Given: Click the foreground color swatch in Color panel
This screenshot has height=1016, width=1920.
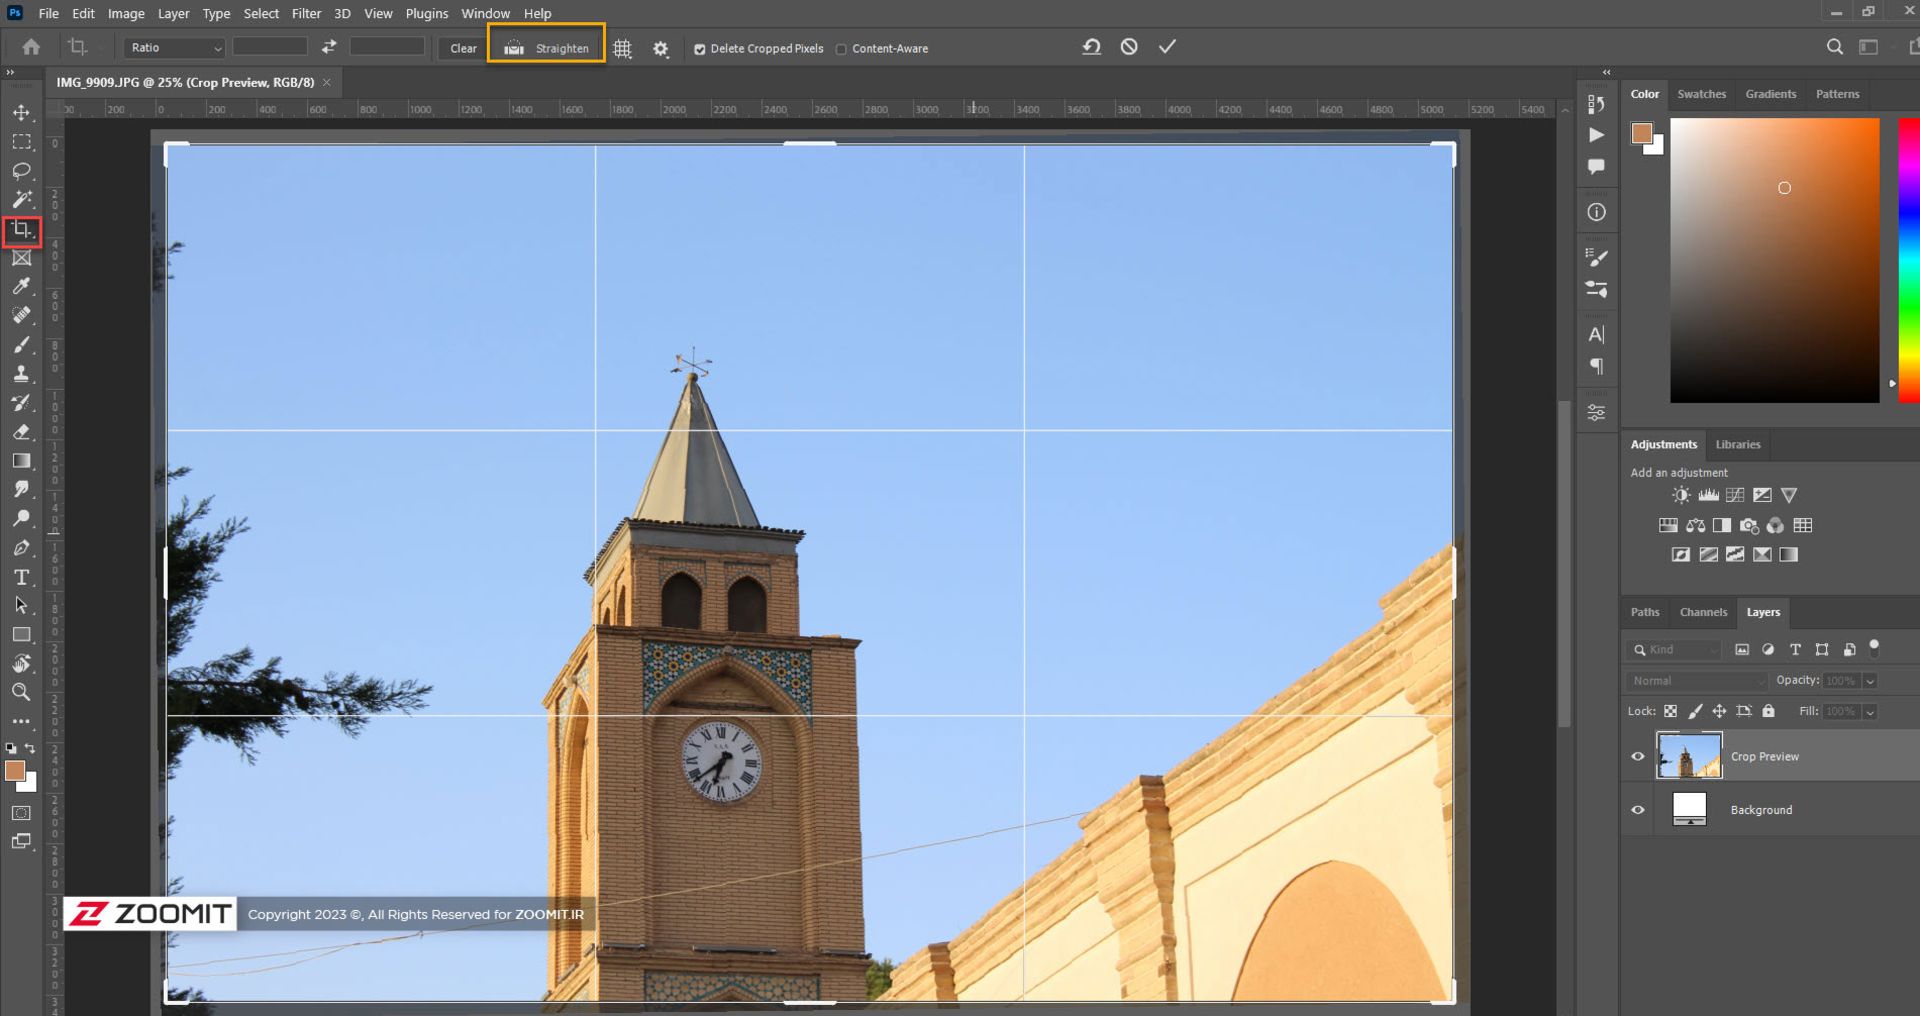Looking at the screenshot, I should (x=1641, y=133).
